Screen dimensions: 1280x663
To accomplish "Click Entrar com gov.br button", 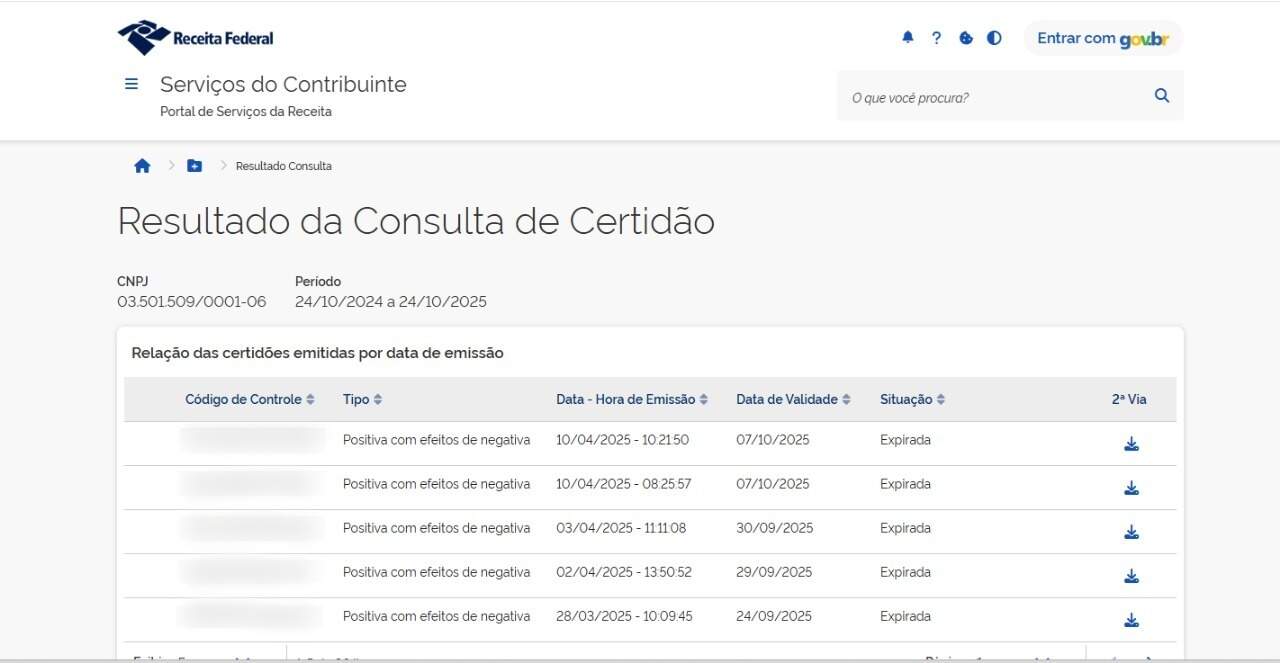I will tap(1103, 38).
